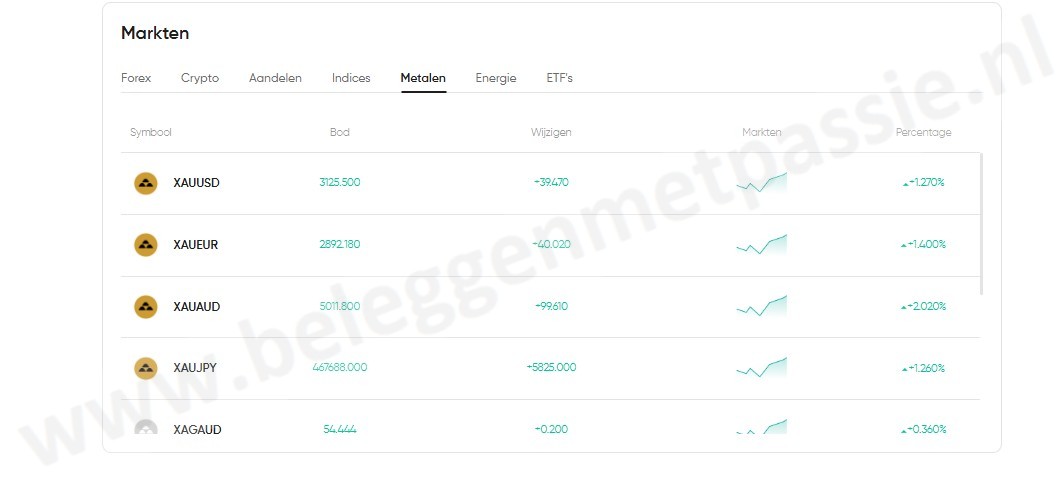Click the XAUJPY gold icon
Viewport: 1060px width, 488px height.
146,368
